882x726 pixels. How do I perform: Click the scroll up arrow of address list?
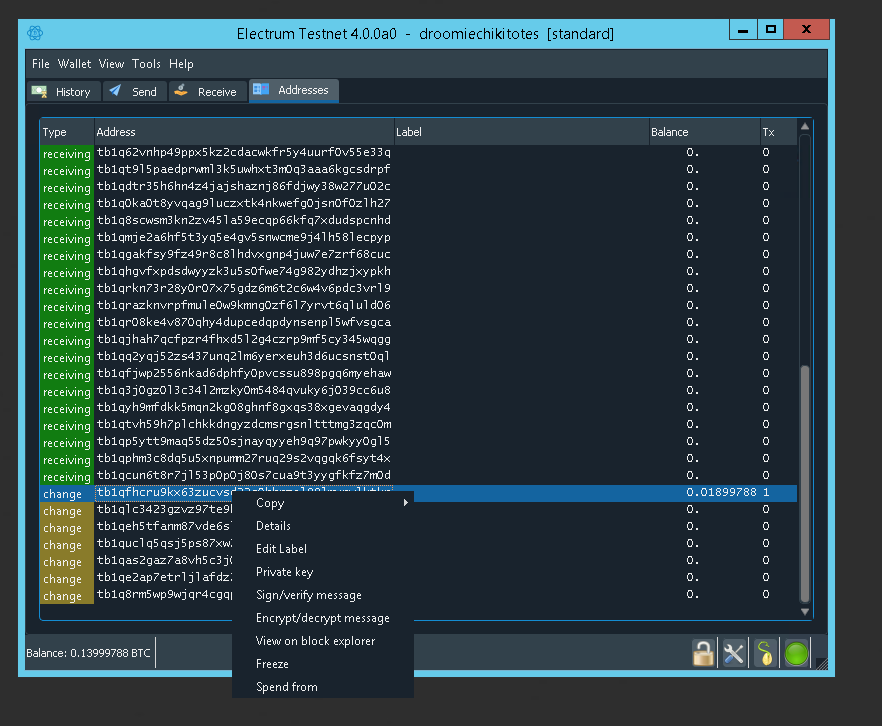point(805,127)
